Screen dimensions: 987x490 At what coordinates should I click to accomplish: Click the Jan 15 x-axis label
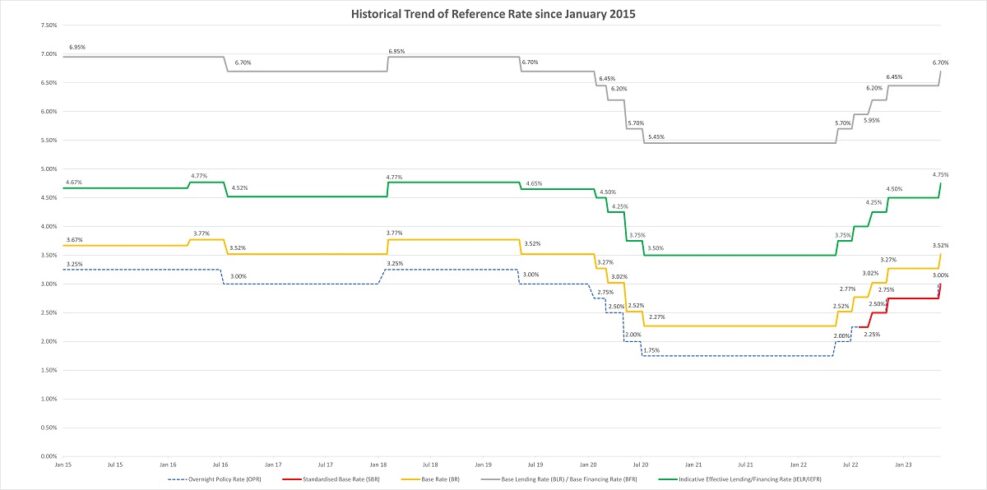pos(62,465)
